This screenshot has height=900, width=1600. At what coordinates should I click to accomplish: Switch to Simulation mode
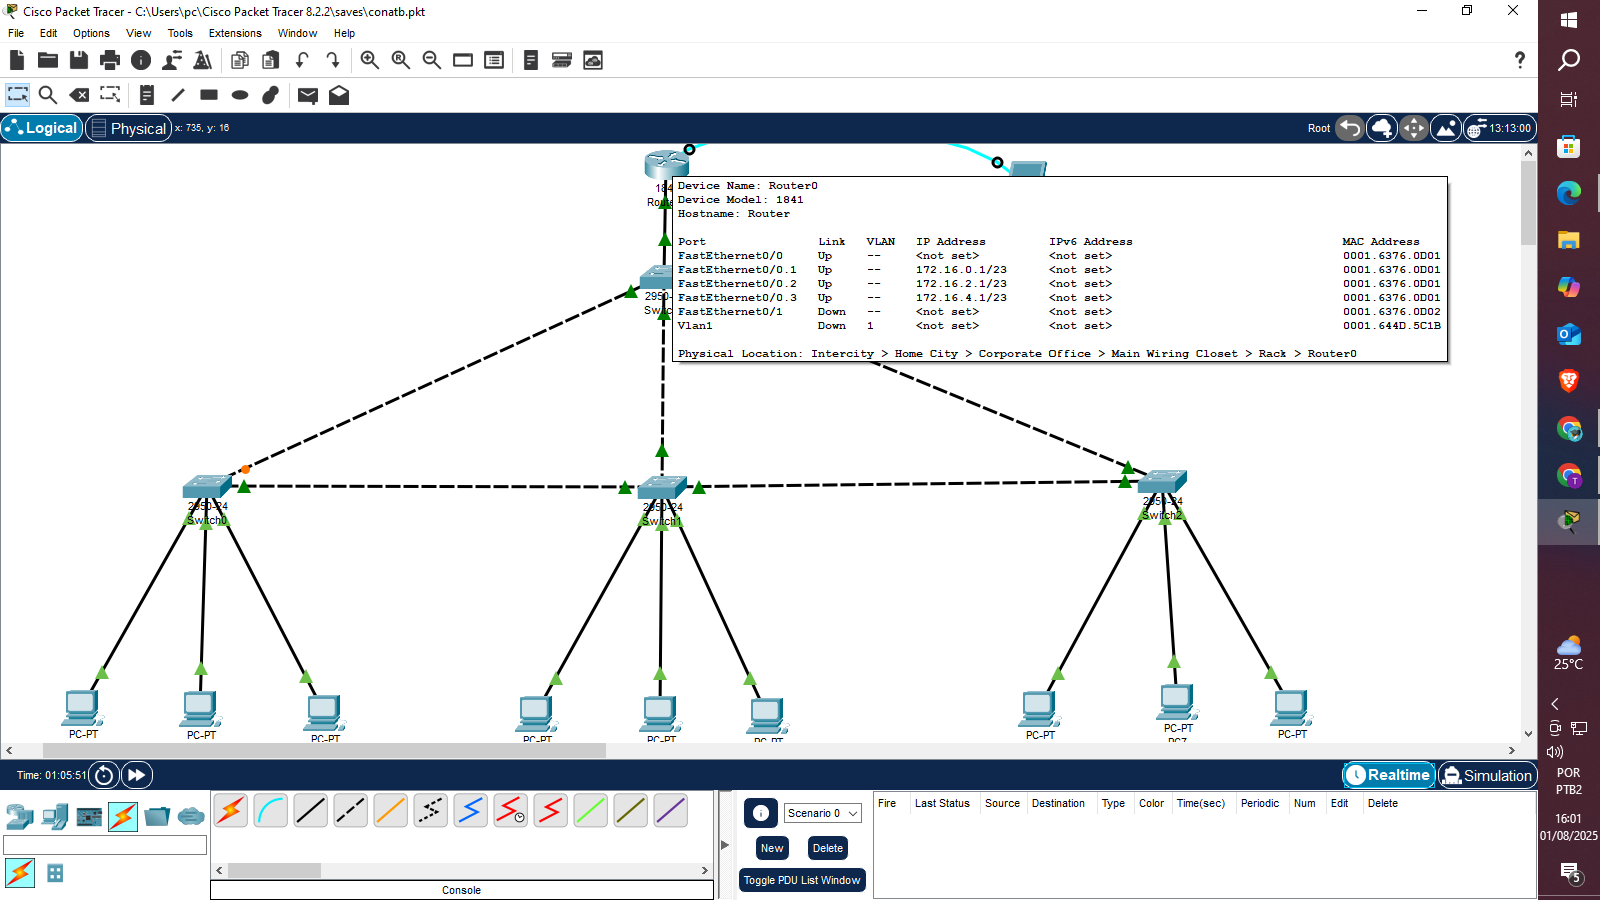pos(1486,775)
